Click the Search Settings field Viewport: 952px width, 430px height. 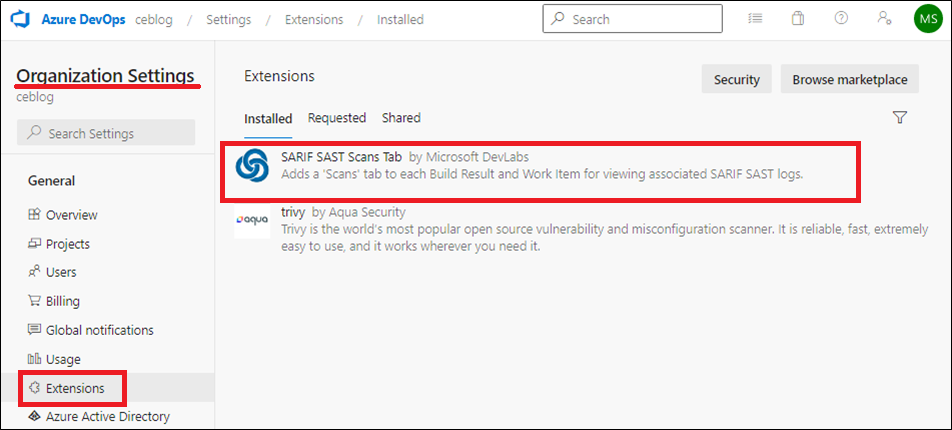click(x=106, y=132)
